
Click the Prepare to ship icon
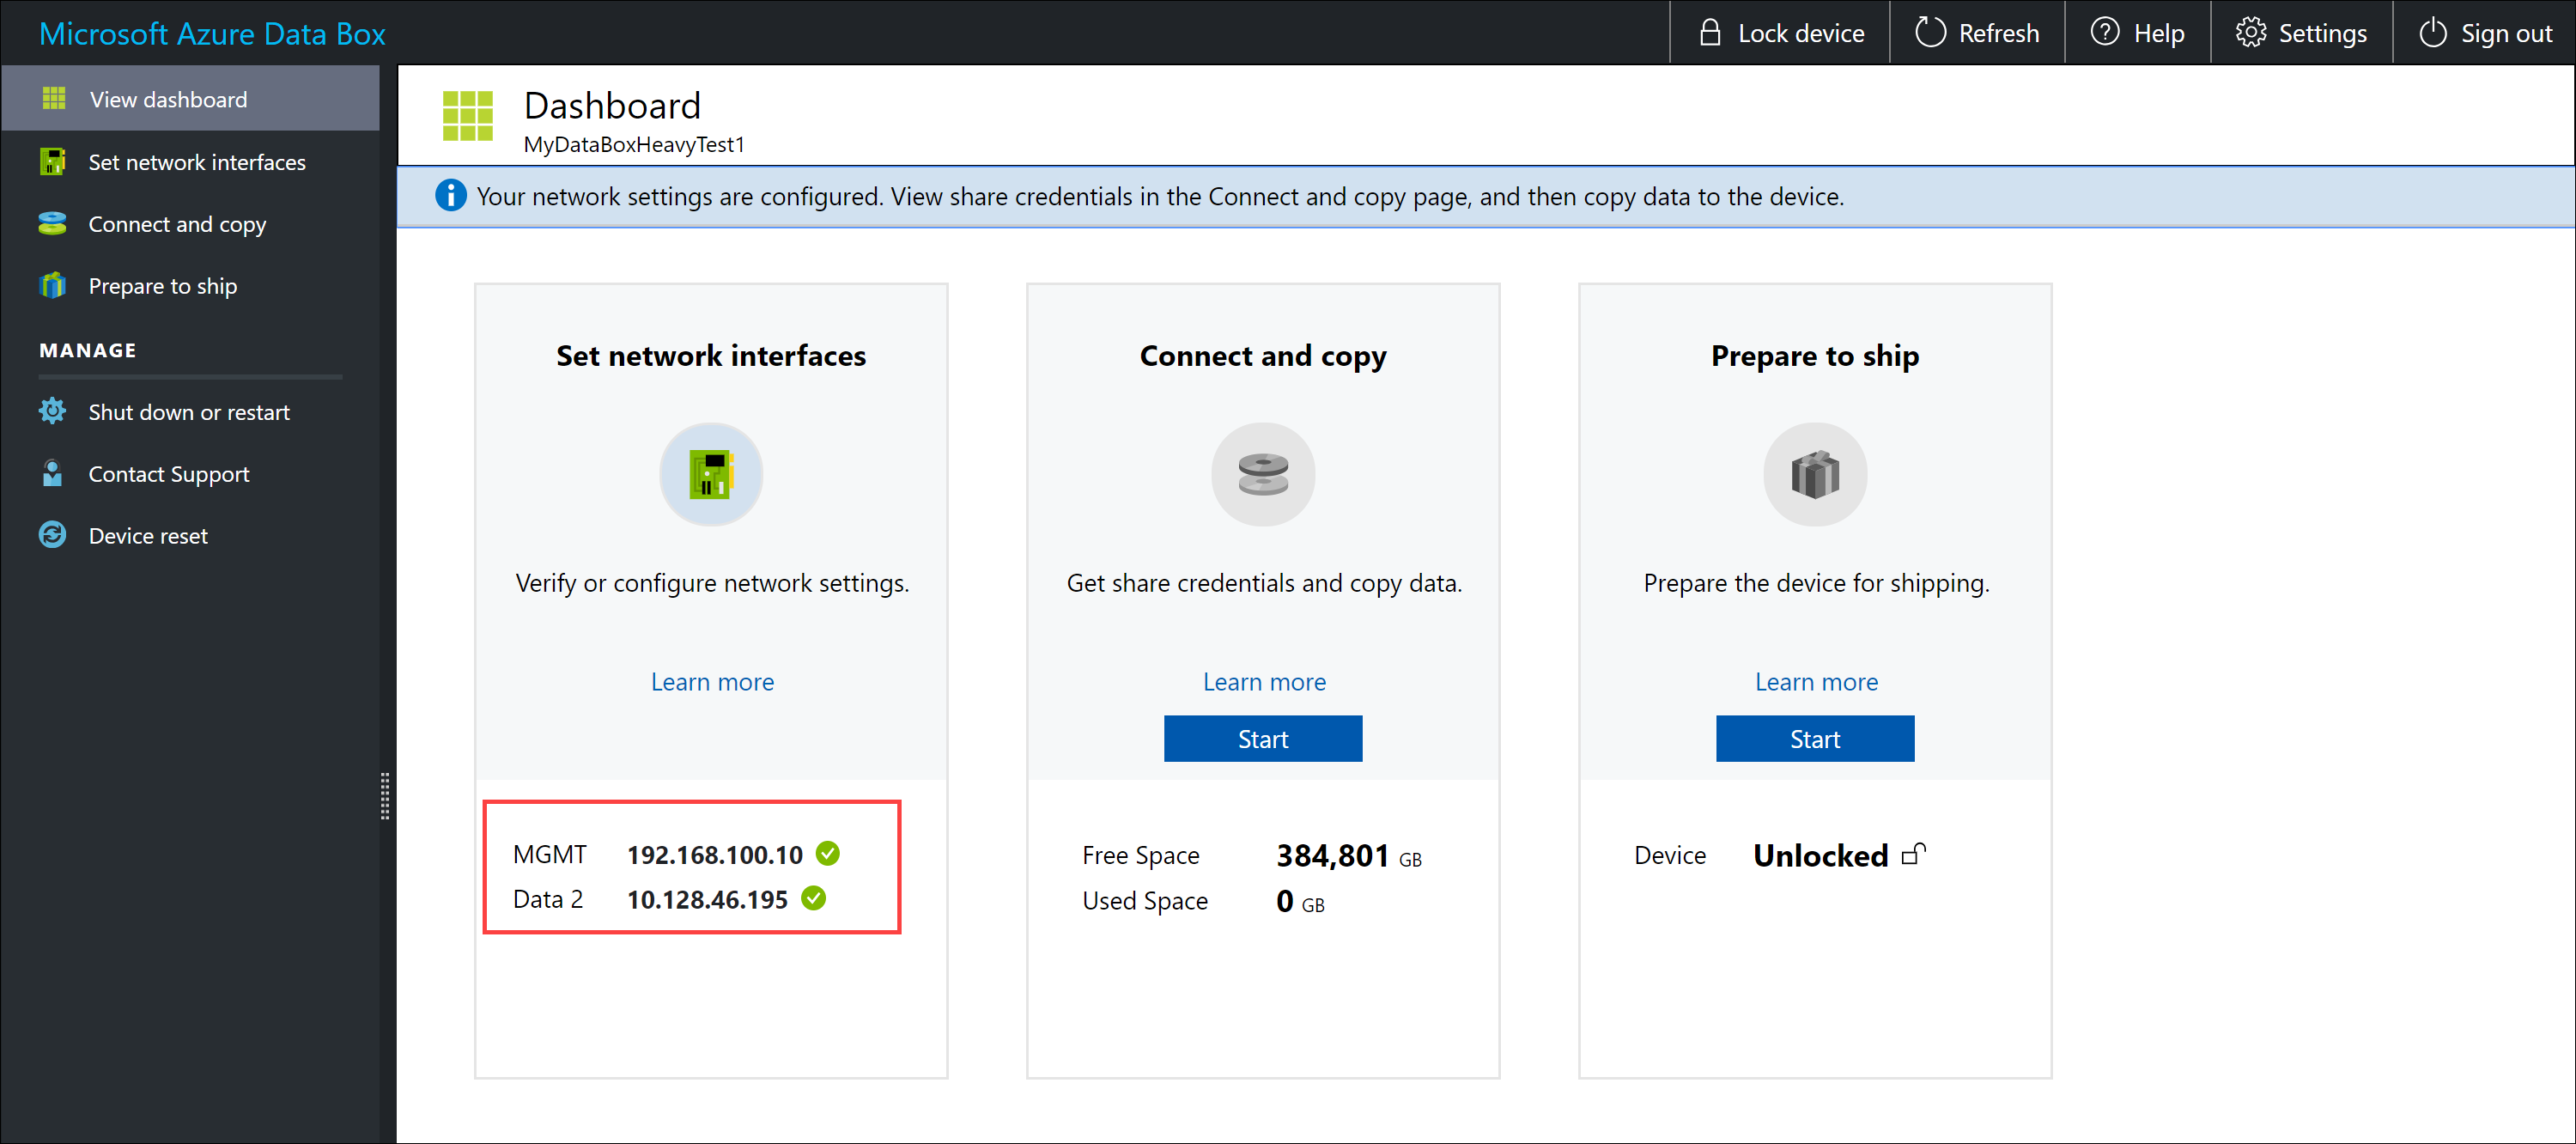(x=1815, y=478)
